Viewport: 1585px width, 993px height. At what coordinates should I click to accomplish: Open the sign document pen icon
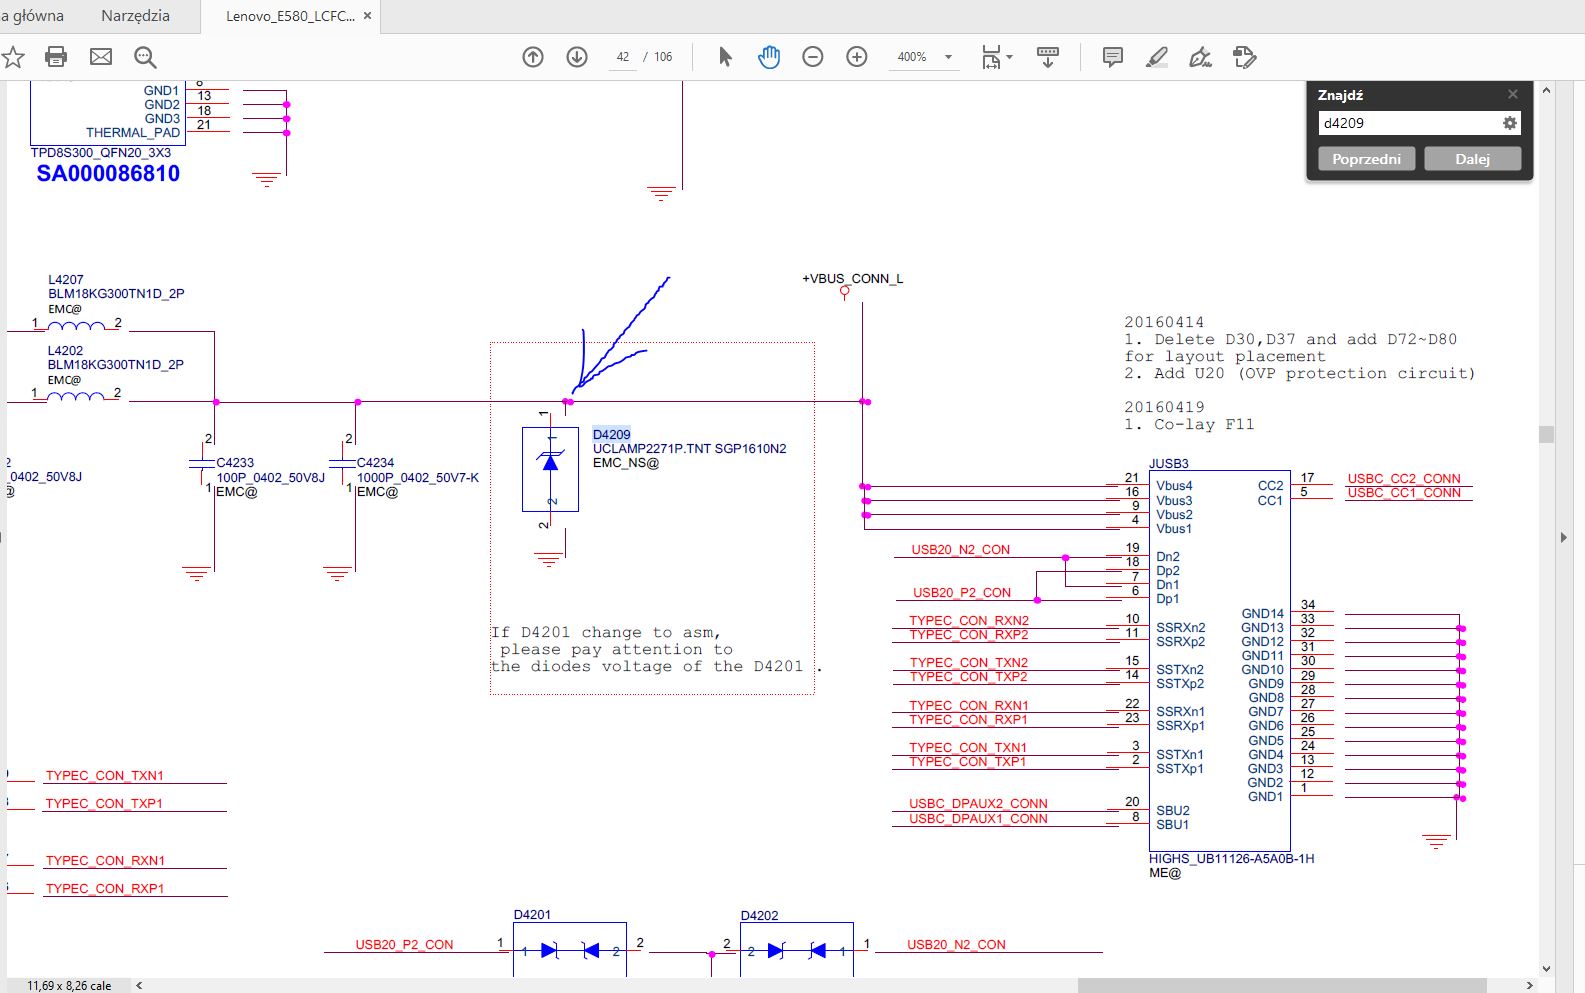click(1201, 57)
